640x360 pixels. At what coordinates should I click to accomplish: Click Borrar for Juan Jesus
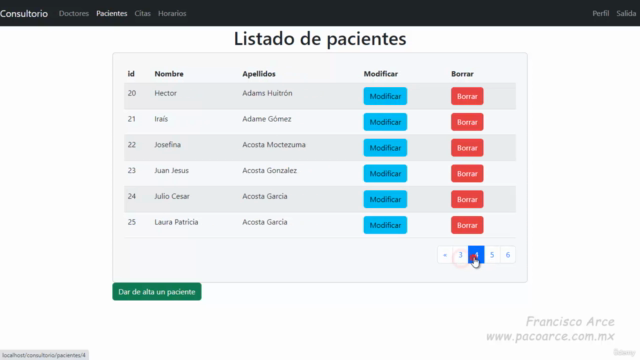click(467, 173)
